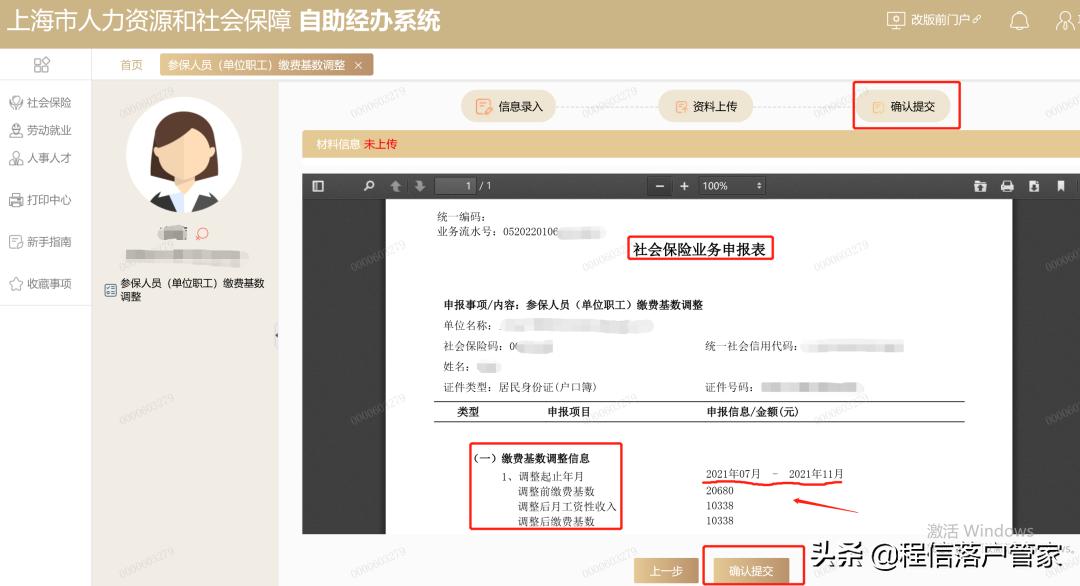Image resolution: width=1080 pixels, height=586 pixels.
Task: Click the apps grid icon above the sidebar
Action: pos(42,63)
